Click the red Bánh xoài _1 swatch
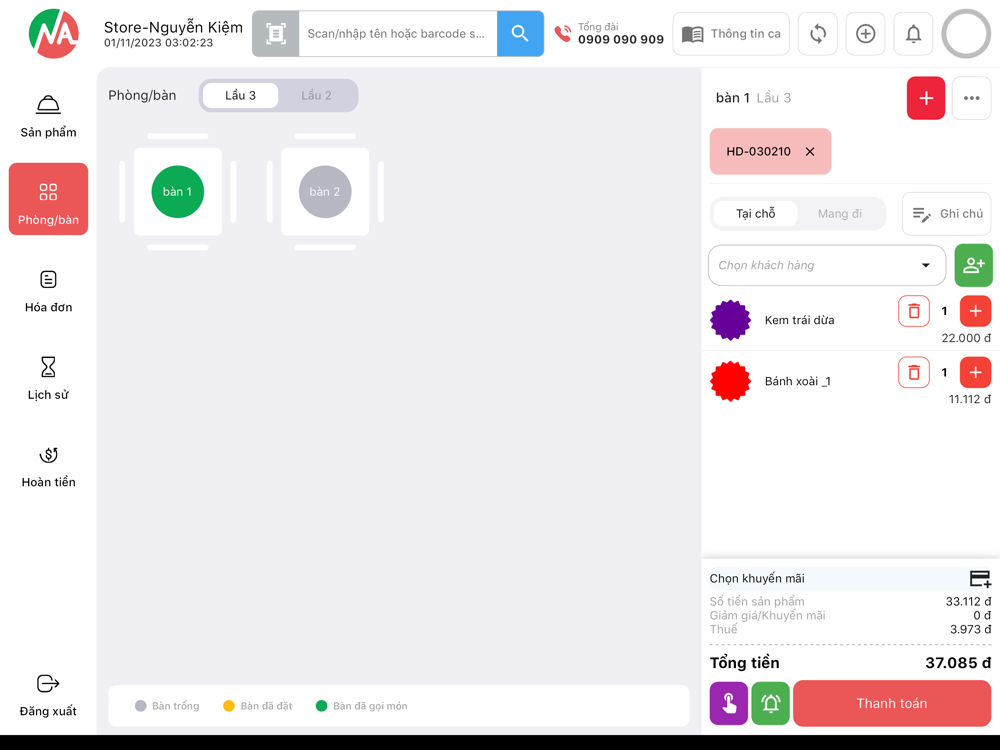Image resolution: width=1000 pixels, height=750 pixels. pyautogui.click(x=730, y=381)
